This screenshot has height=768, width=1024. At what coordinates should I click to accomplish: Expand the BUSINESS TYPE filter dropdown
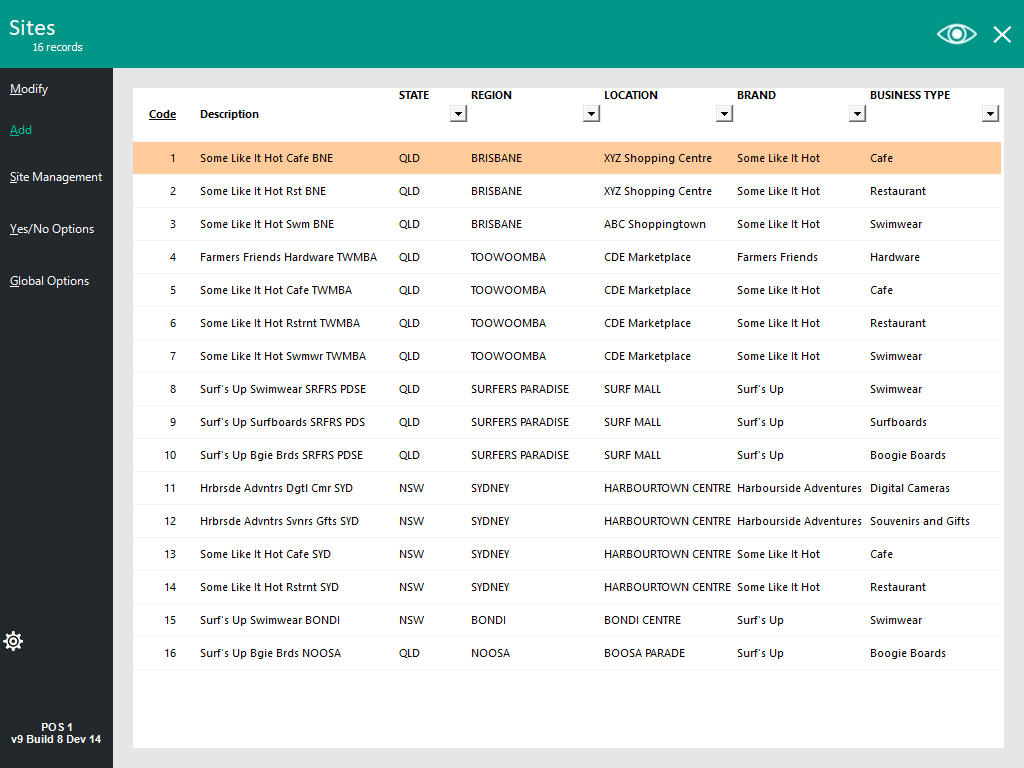pos(990,114)
